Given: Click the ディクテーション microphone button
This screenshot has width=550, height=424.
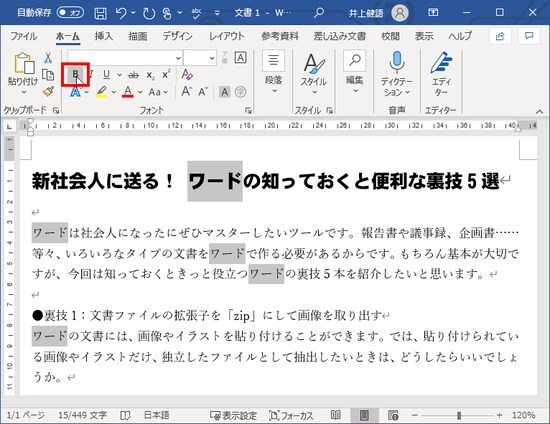Looking at the screenshot, I should coord(397,74).
